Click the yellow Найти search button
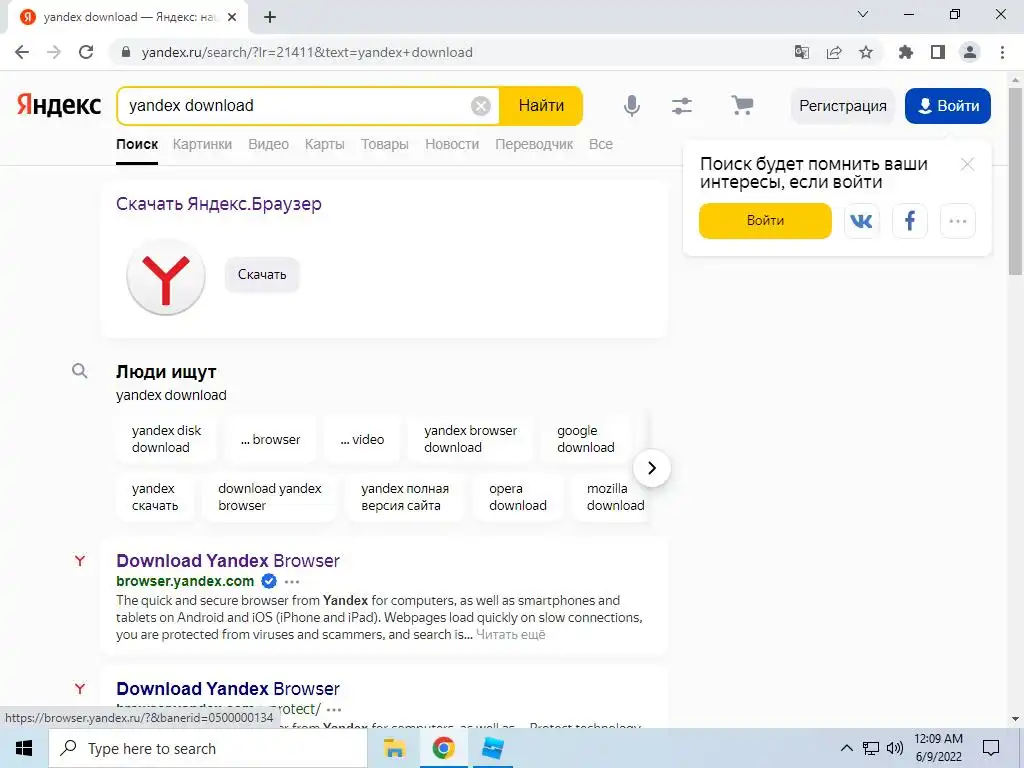This screenshot has width=1024, height=768. [x=541, y=105]
